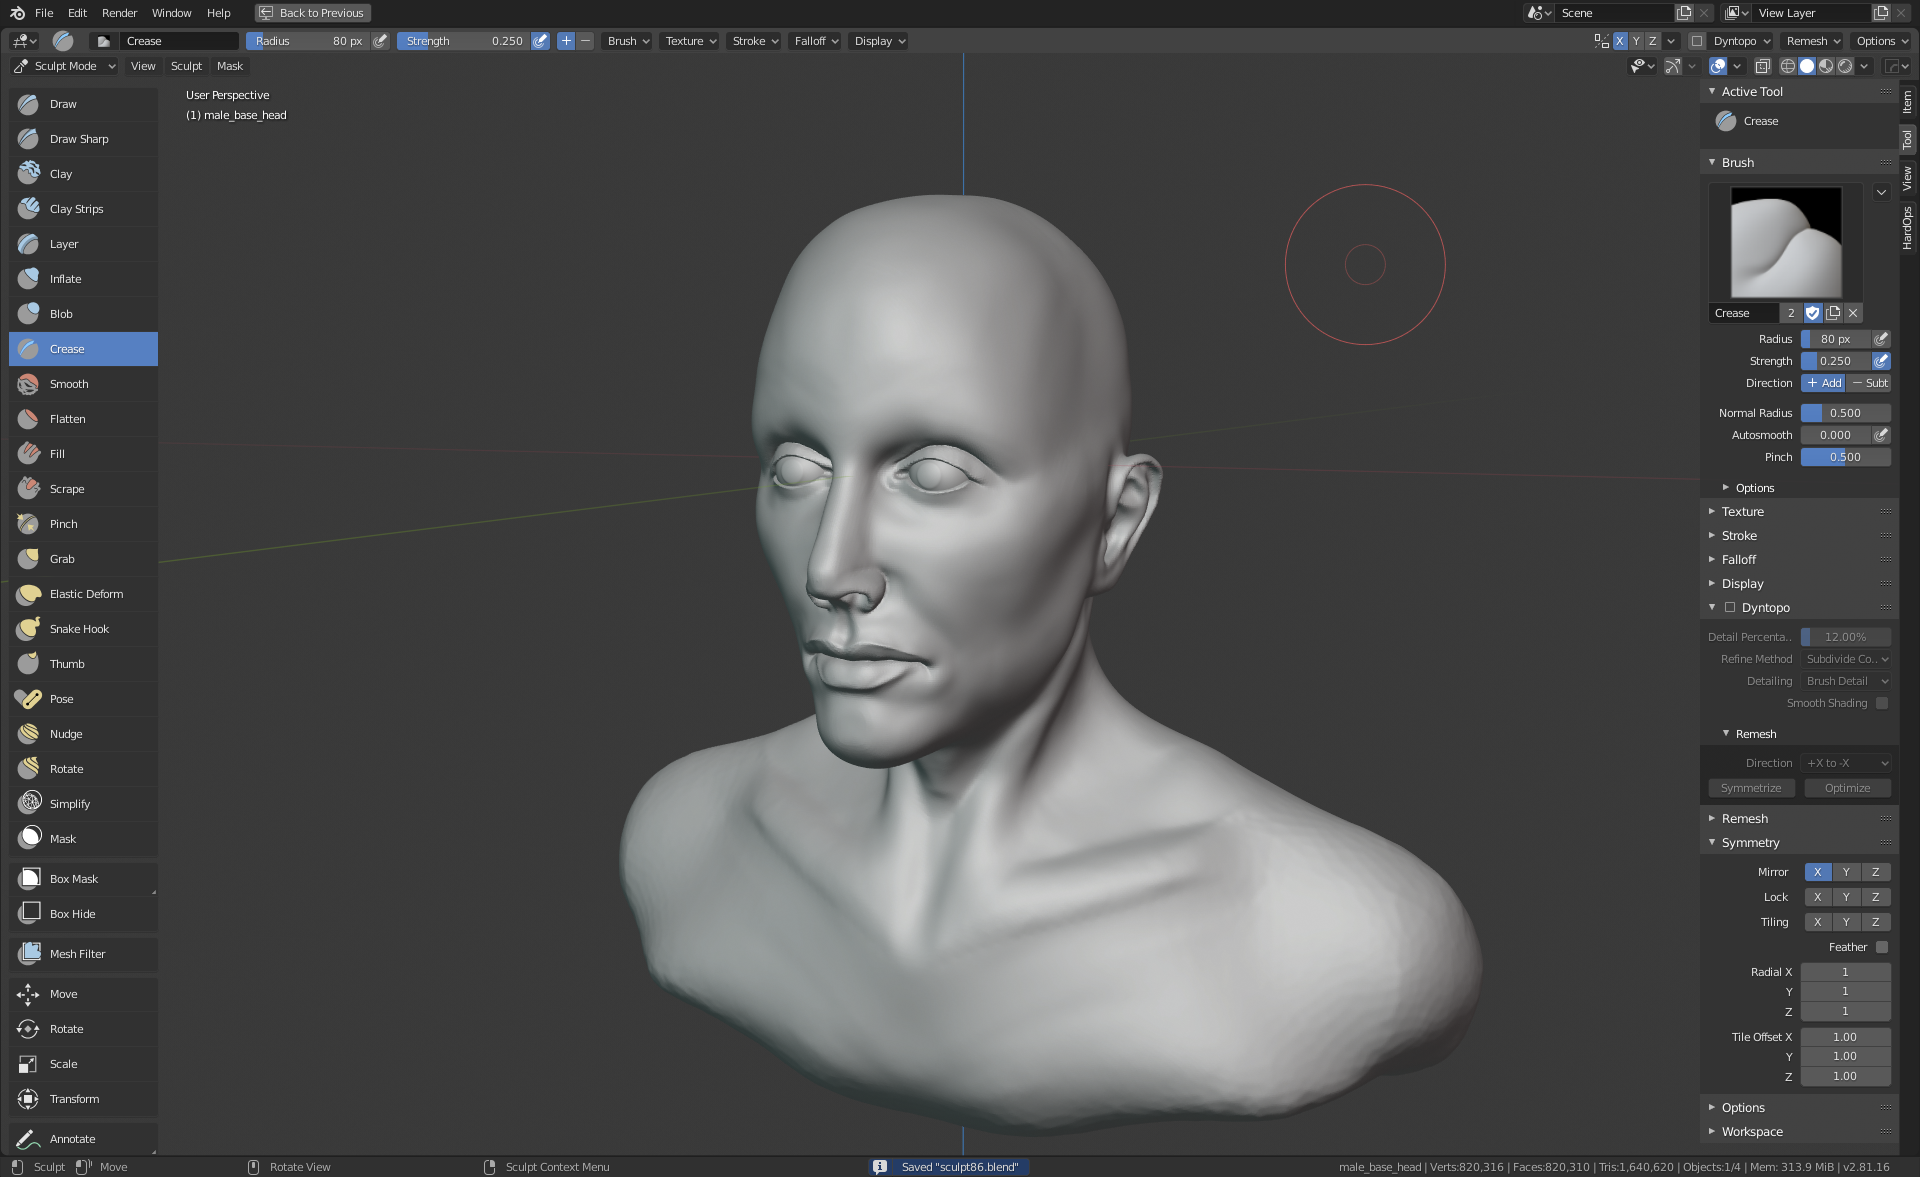The width and height of the screenshot is (1920, 1177).
Task: Pick the Mesh Filter tool
Action: point(77,954)
